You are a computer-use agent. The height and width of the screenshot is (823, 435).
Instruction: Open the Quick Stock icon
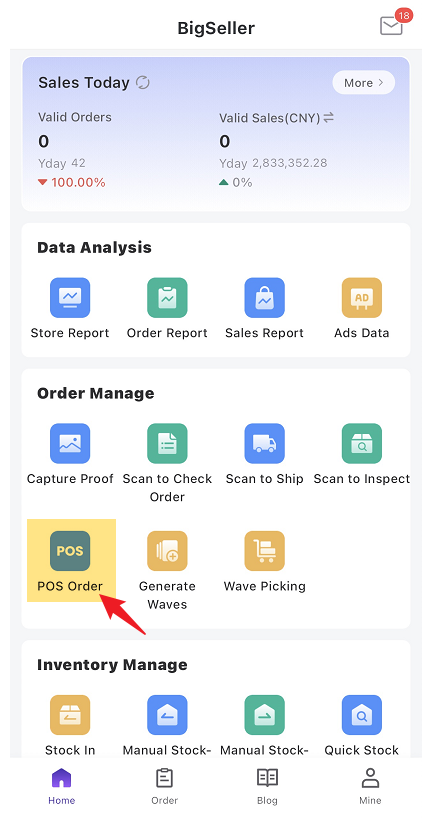click(x=362, y=715)
